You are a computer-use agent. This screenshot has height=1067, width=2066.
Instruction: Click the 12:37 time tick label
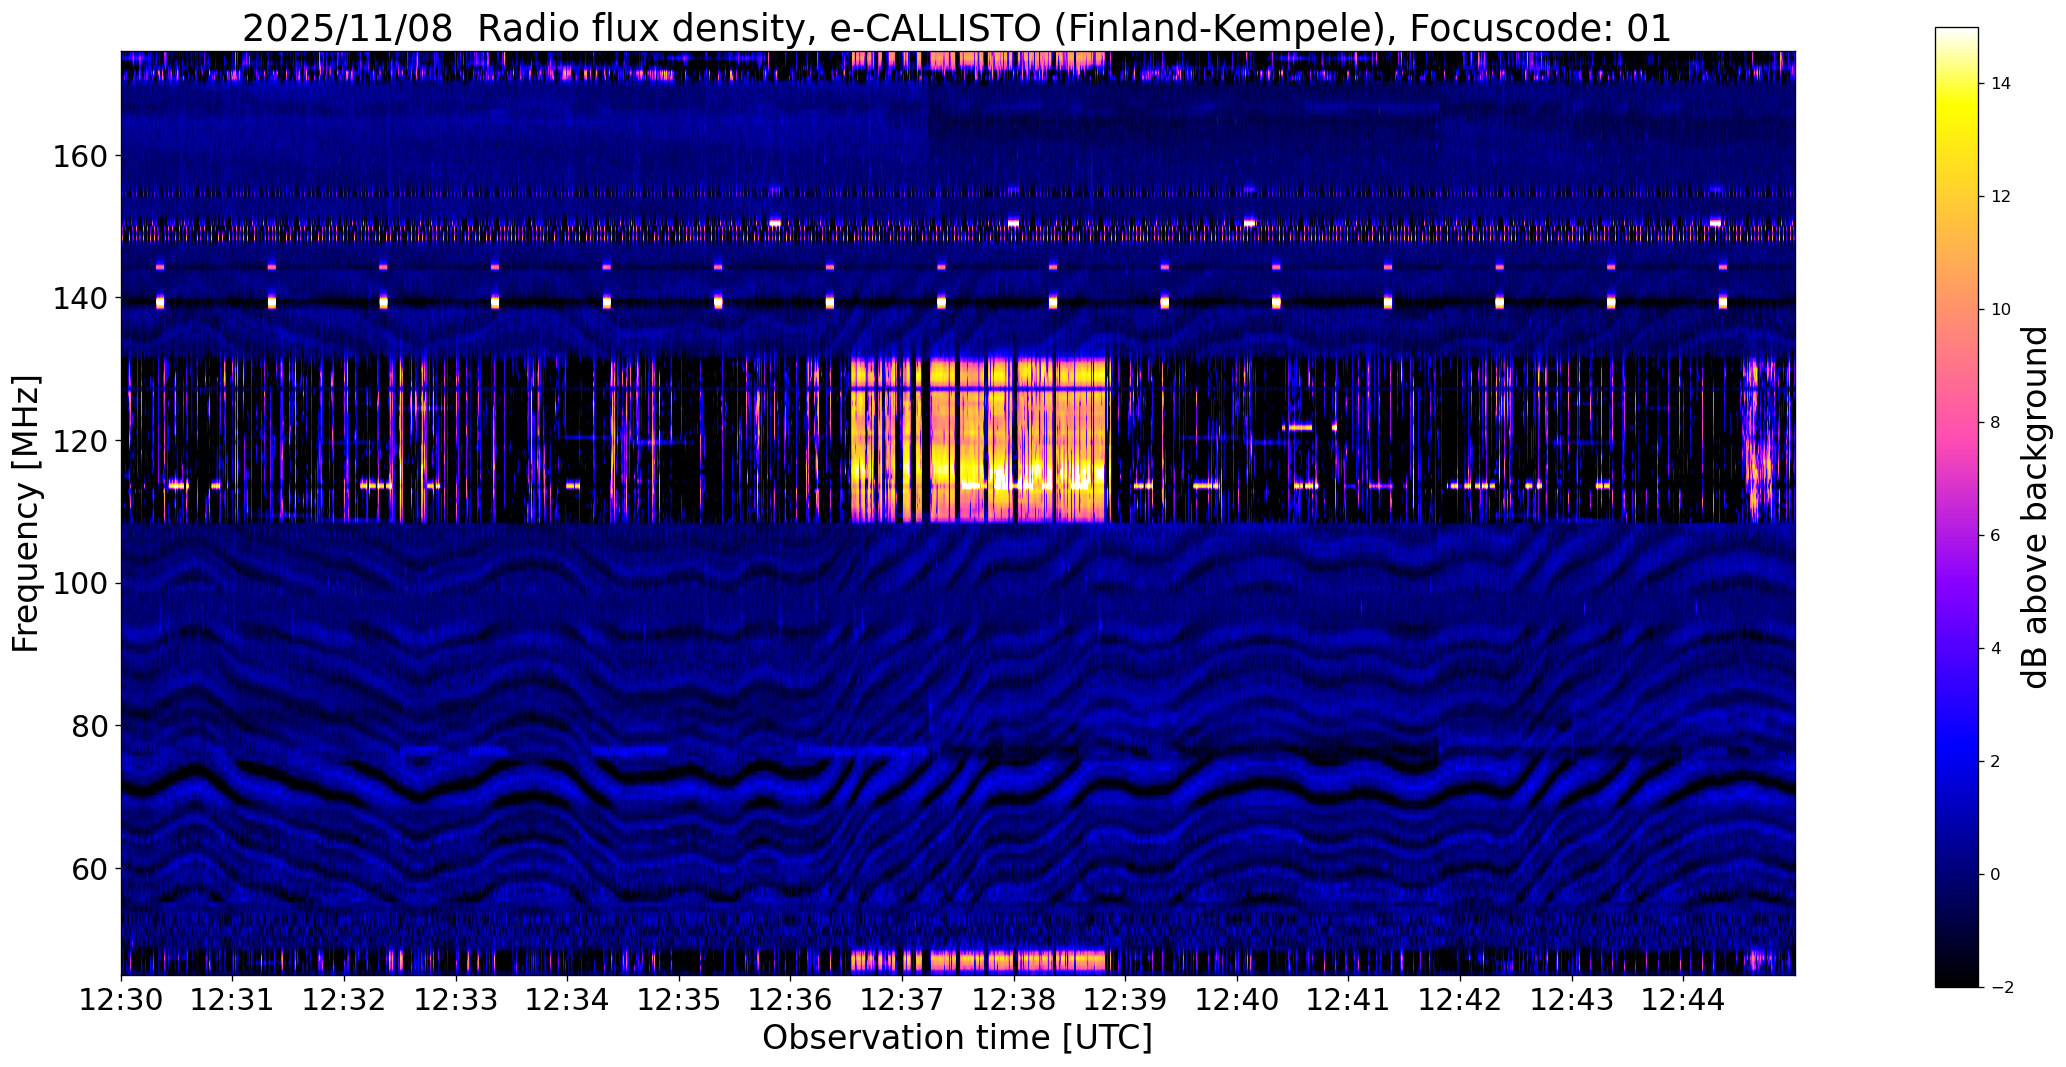click(902, 999)
